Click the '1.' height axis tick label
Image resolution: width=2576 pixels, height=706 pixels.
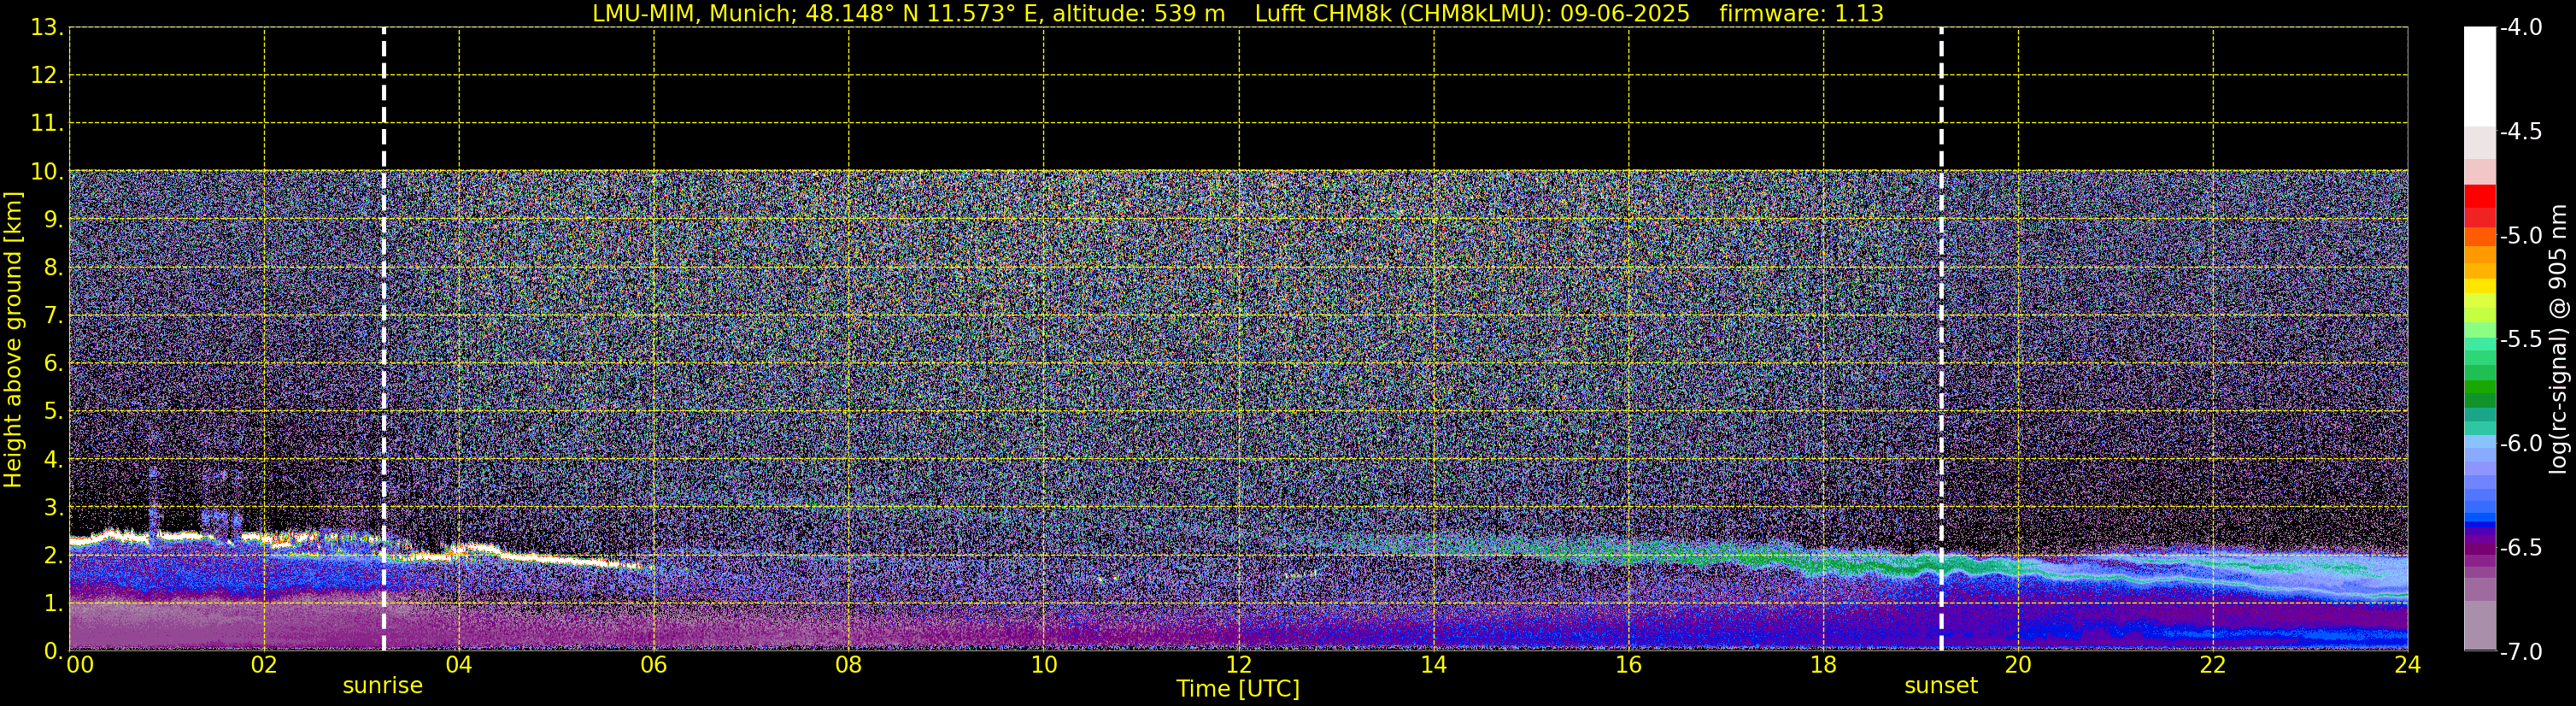[x=53, y=604]
